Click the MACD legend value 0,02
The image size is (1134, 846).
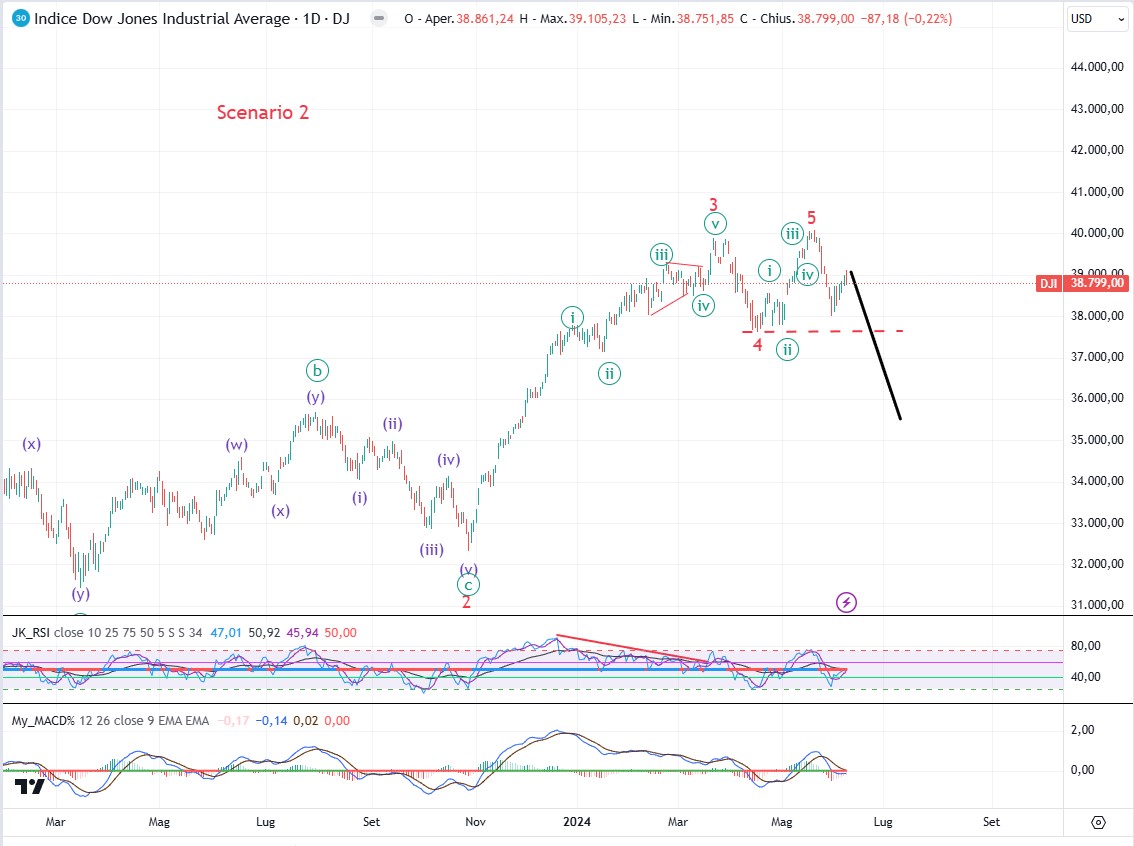[x=305, y=721]
